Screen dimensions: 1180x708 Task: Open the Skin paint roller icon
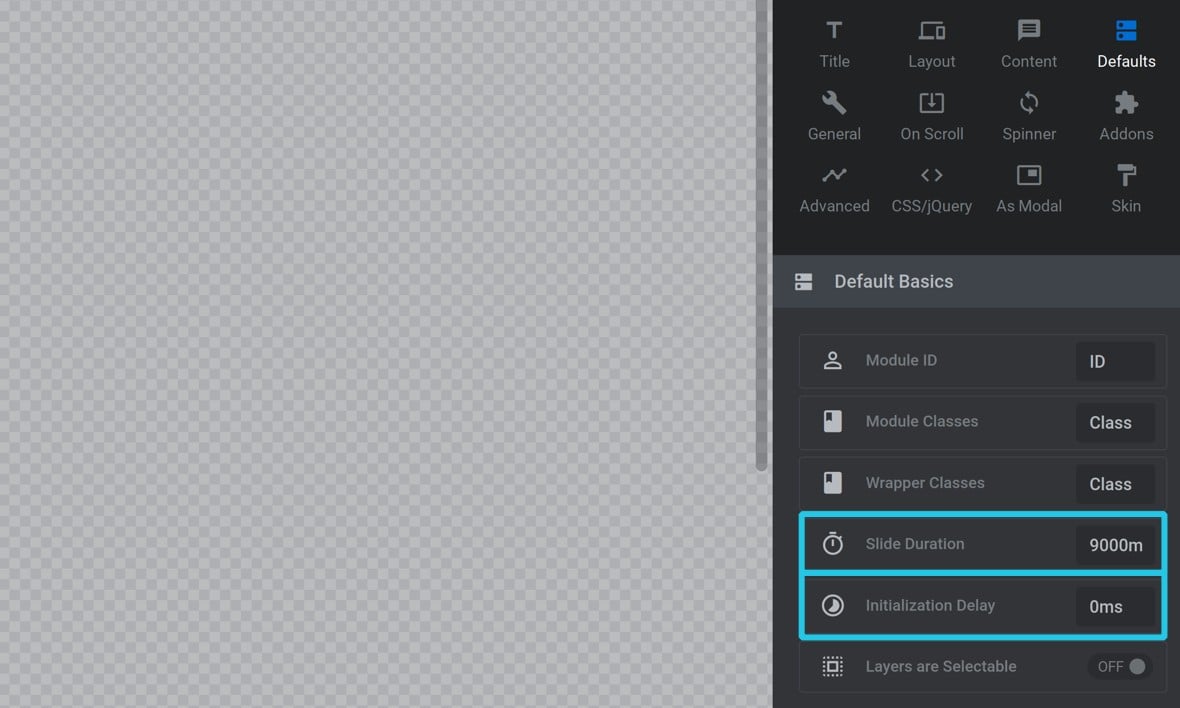click(x=1126, y=175)
